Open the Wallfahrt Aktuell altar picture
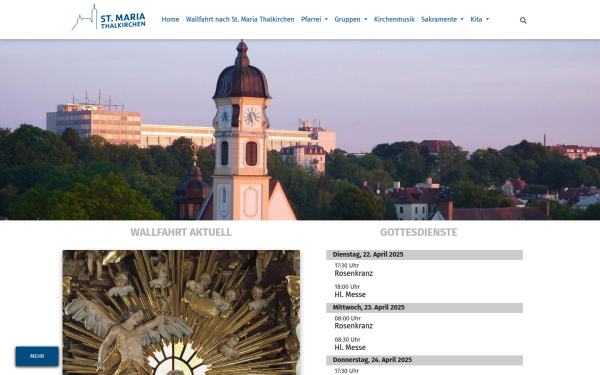Image resolution: width=600 pixels, height=375 pixels. (x=181, y=313)
